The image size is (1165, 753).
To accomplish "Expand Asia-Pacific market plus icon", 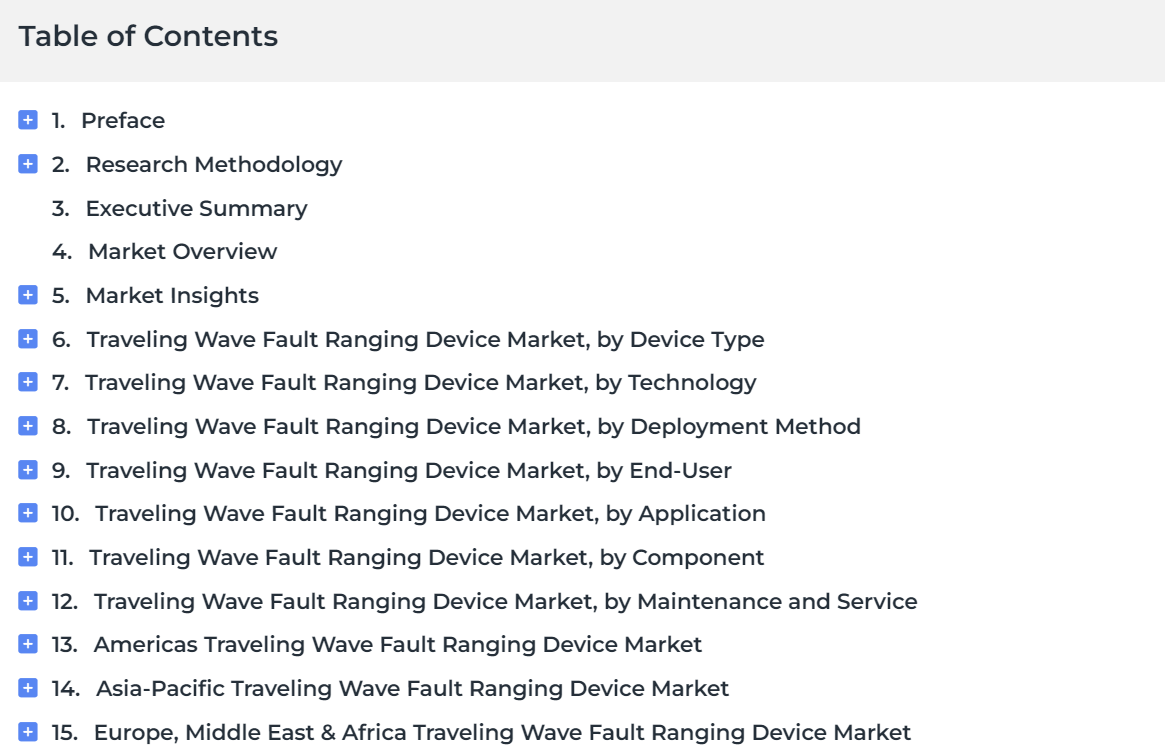I will click(27, 688).
